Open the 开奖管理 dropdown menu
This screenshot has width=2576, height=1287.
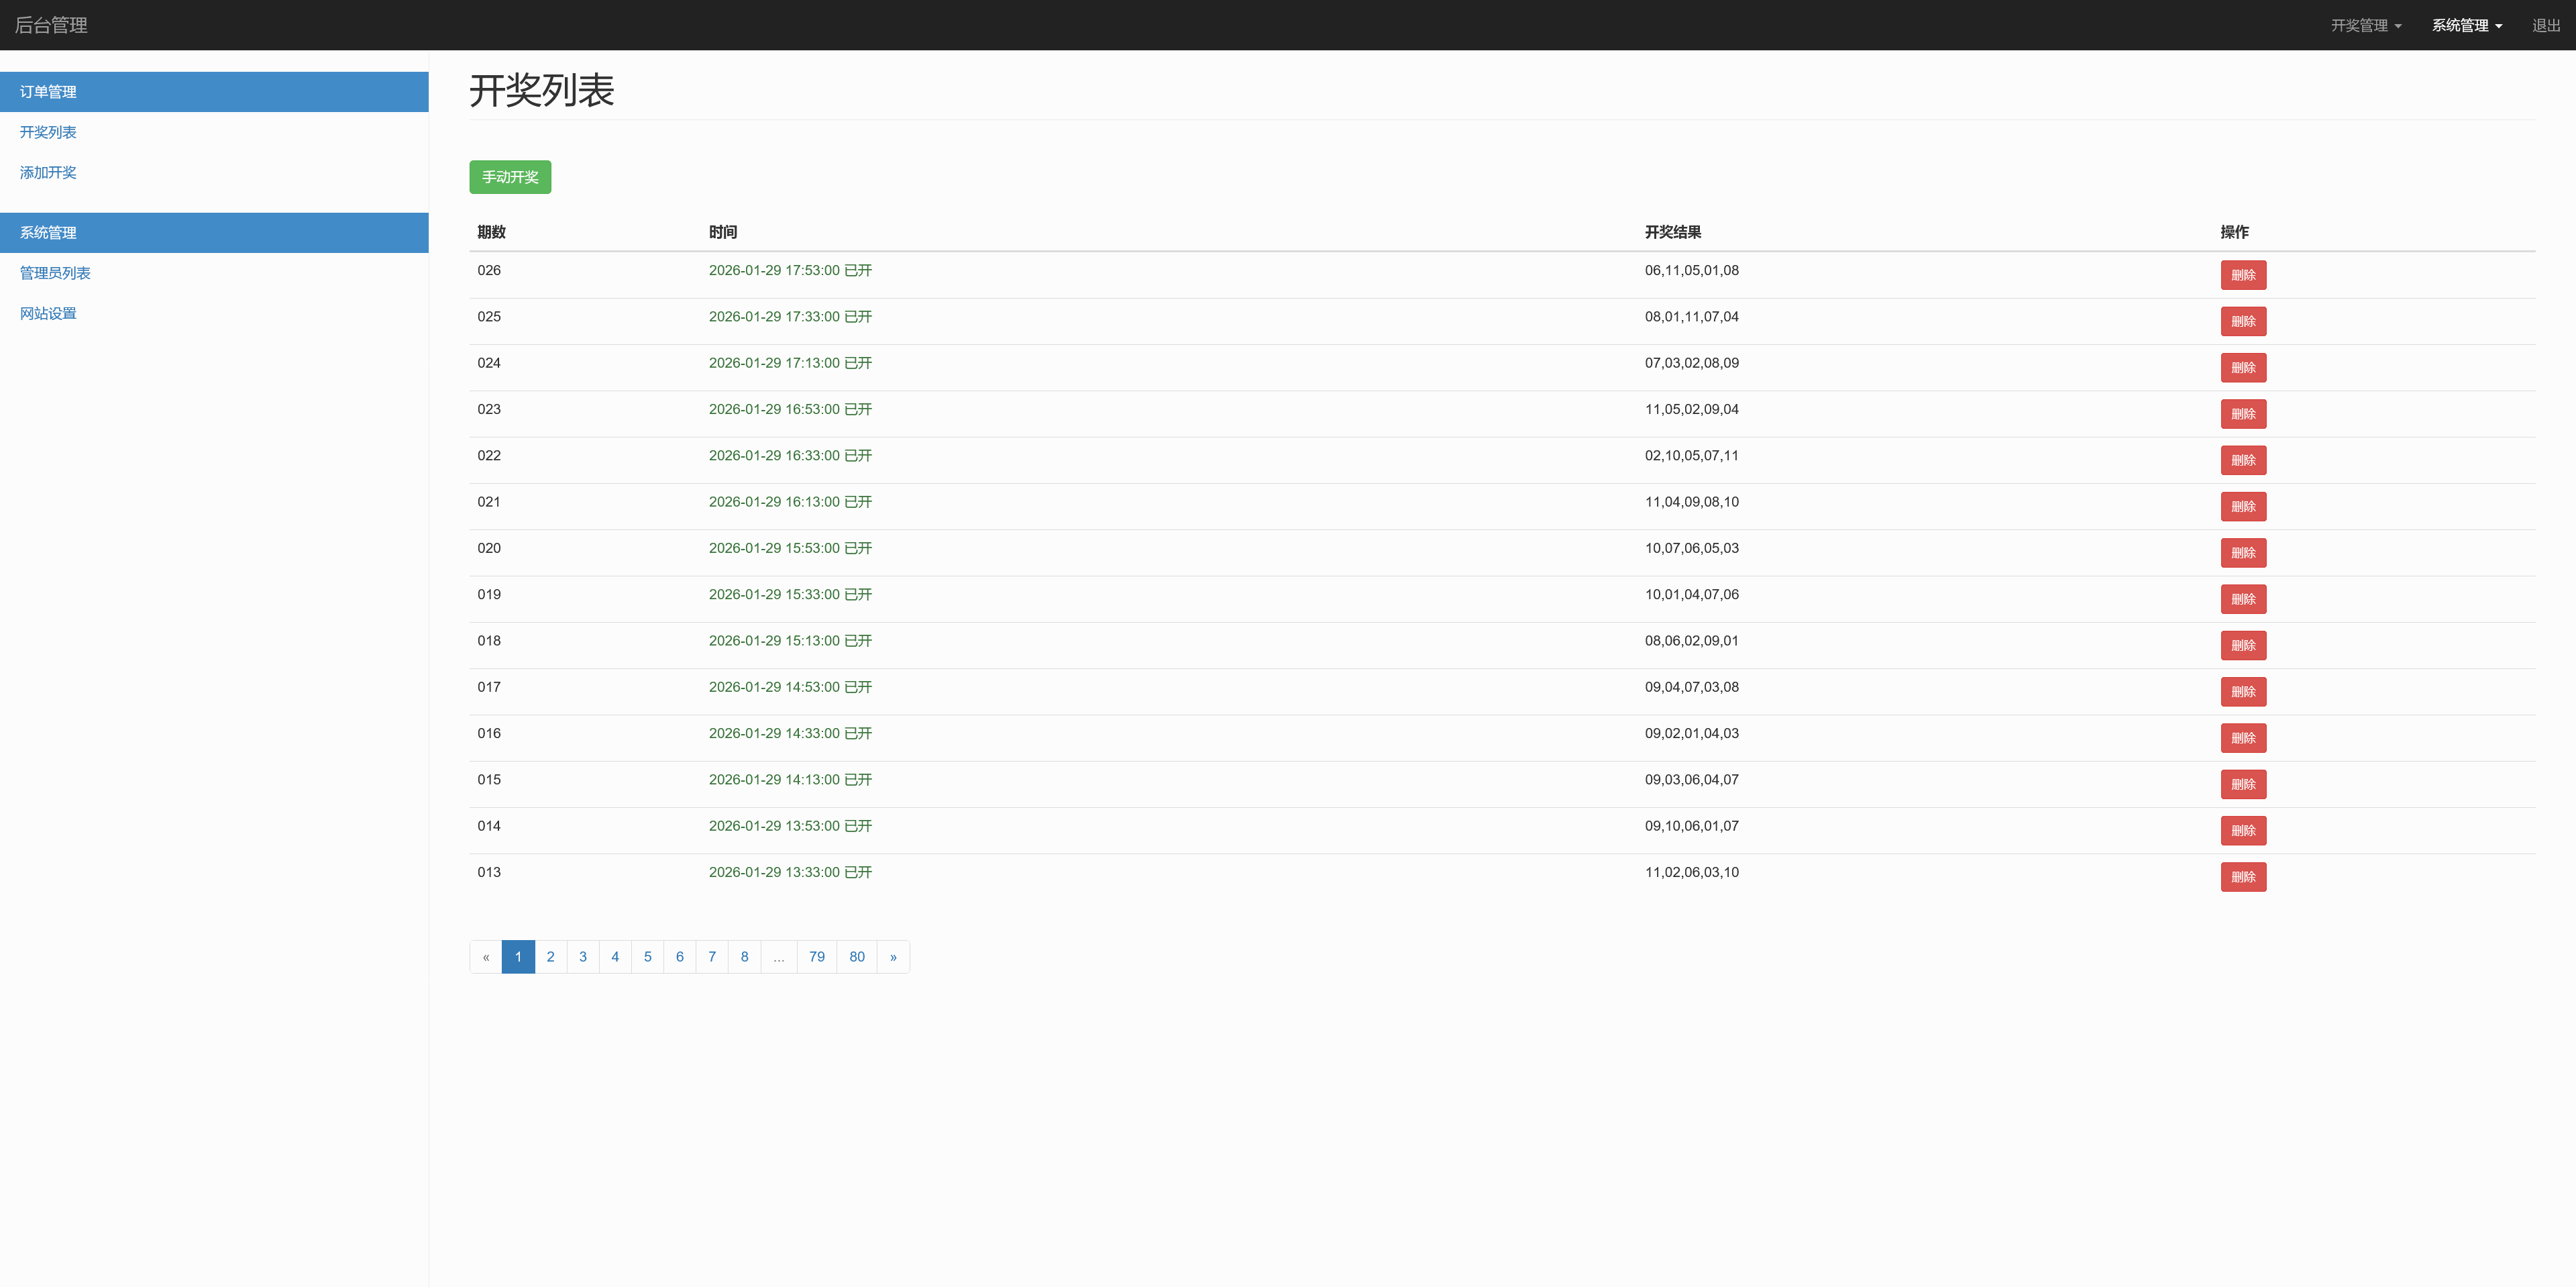click(x=2365, y=26)
